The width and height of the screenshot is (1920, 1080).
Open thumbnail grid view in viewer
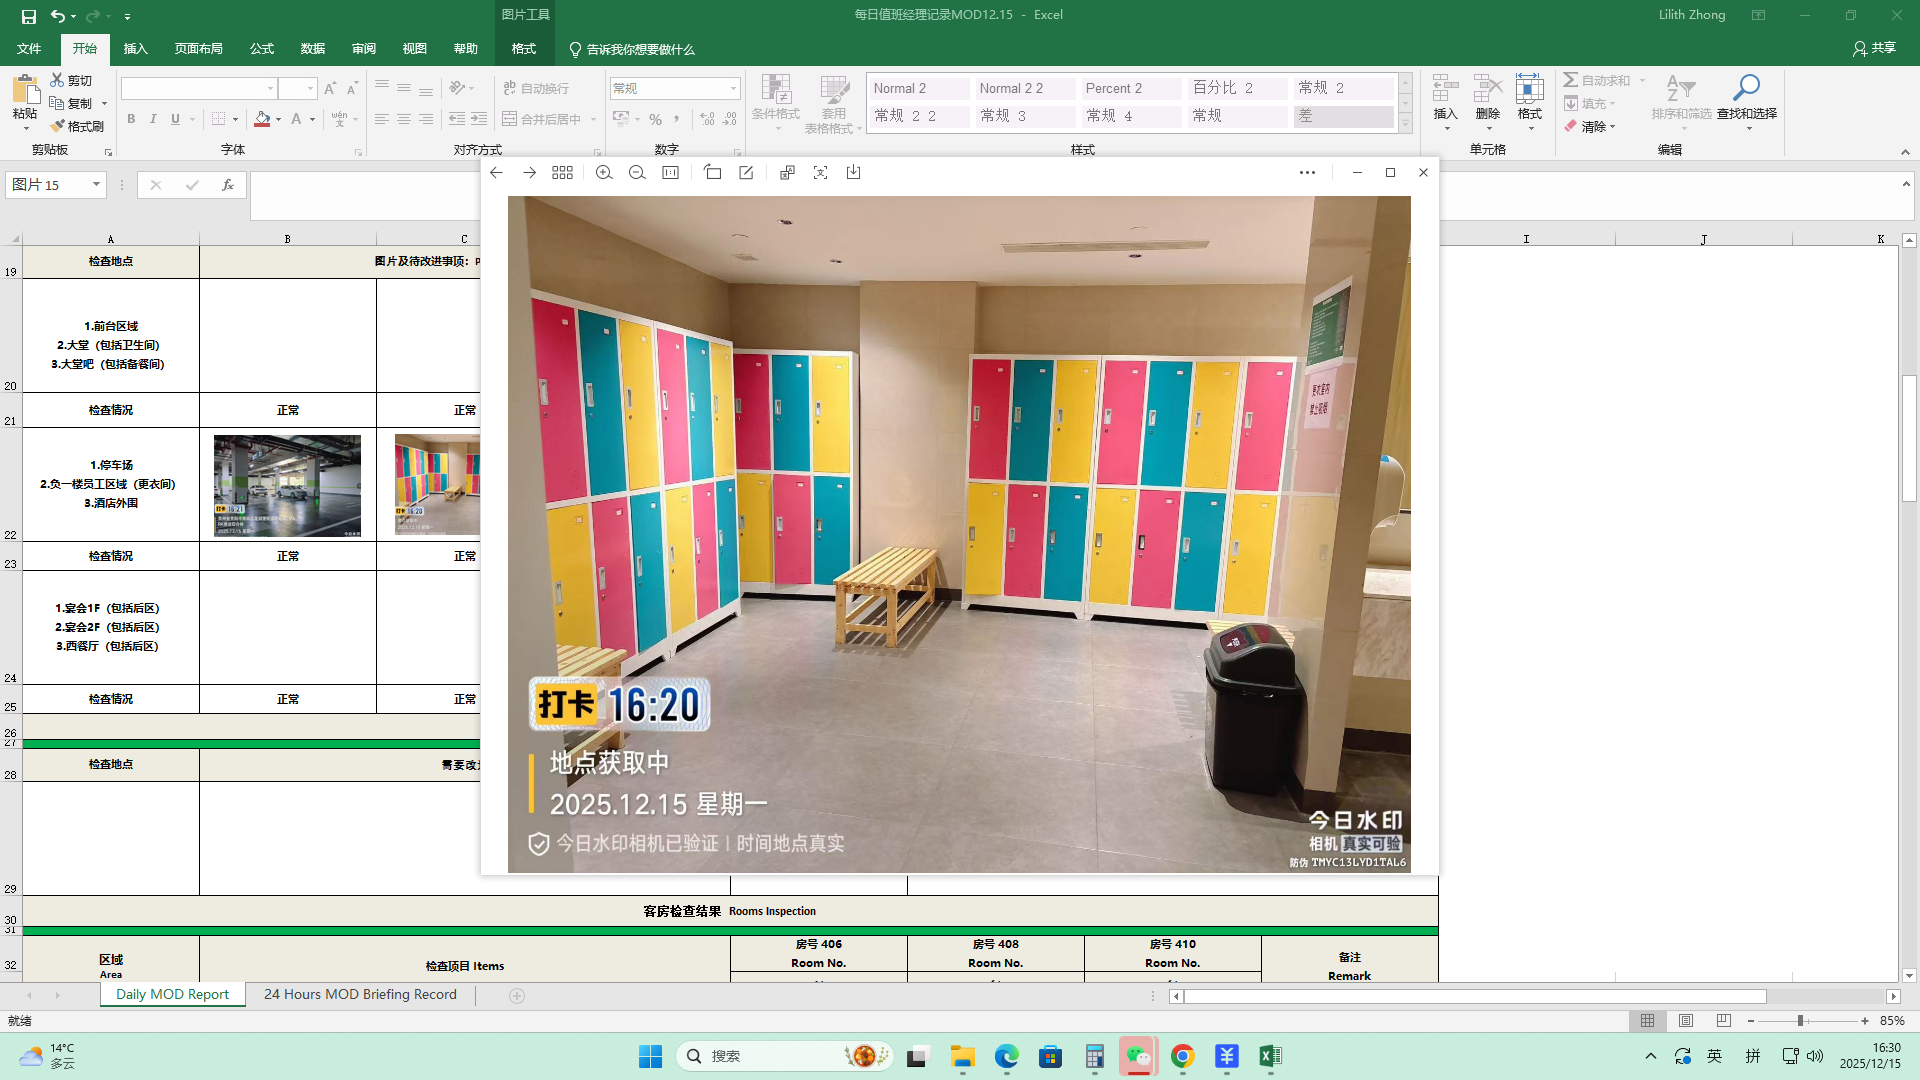point(562,173)
